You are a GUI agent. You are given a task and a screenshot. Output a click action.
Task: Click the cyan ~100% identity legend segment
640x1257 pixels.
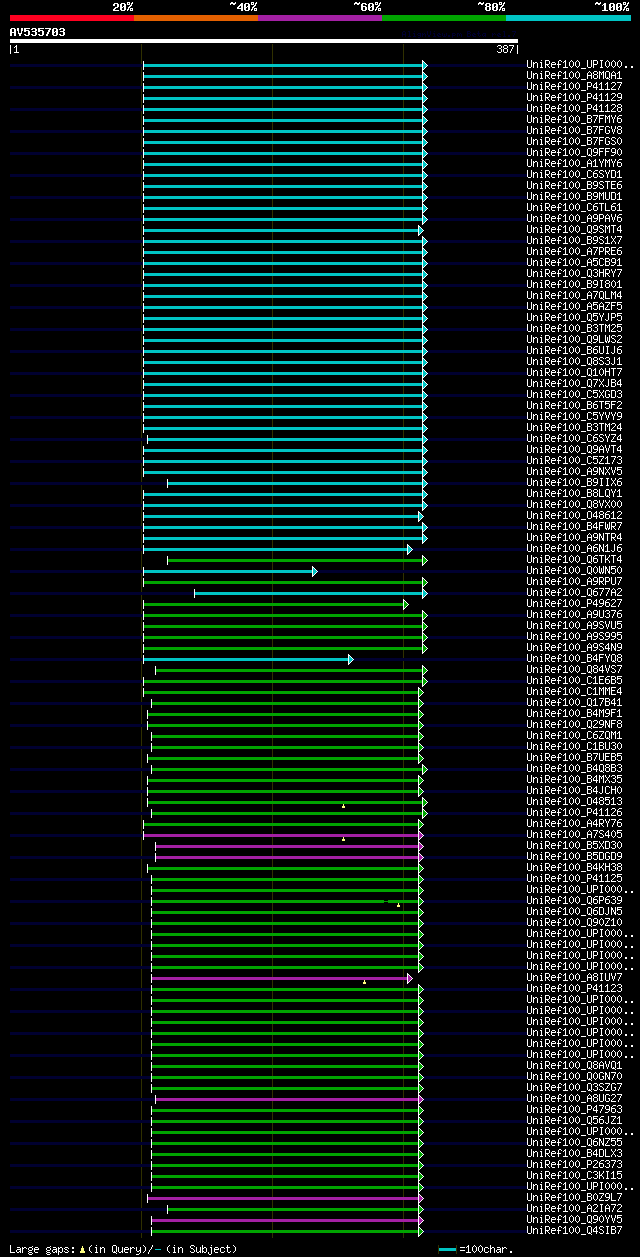click(567, 18)
